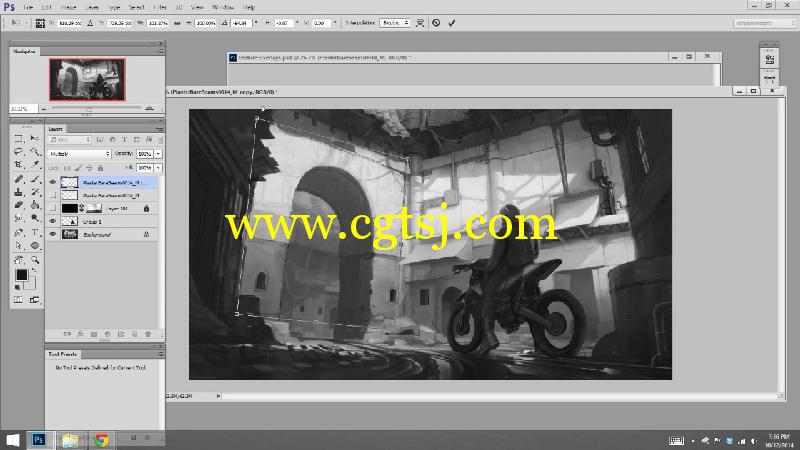Open the workspace switcher dropdown
This screenshot has width=800, height=450.
(764, 23)
